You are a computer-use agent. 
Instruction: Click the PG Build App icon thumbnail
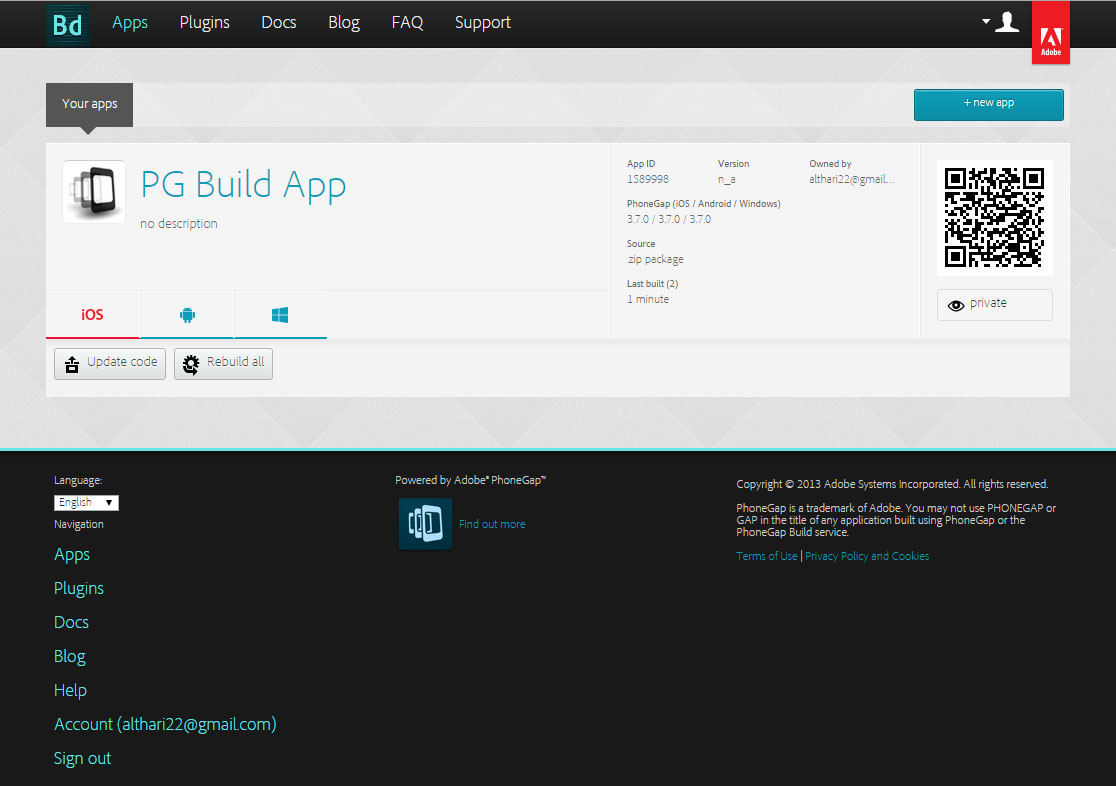[x=94, y=192]
